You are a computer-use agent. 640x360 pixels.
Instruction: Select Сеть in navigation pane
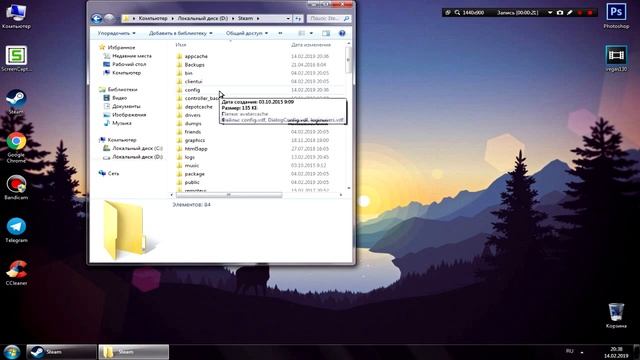113,173
